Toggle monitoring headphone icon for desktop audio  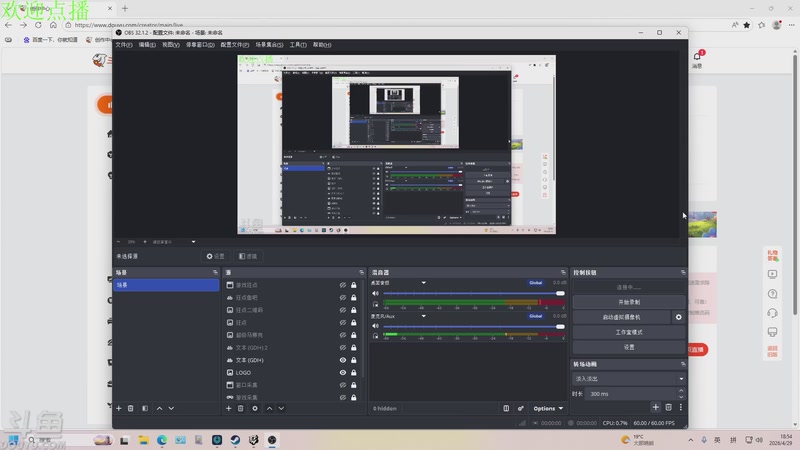(376, 304)
